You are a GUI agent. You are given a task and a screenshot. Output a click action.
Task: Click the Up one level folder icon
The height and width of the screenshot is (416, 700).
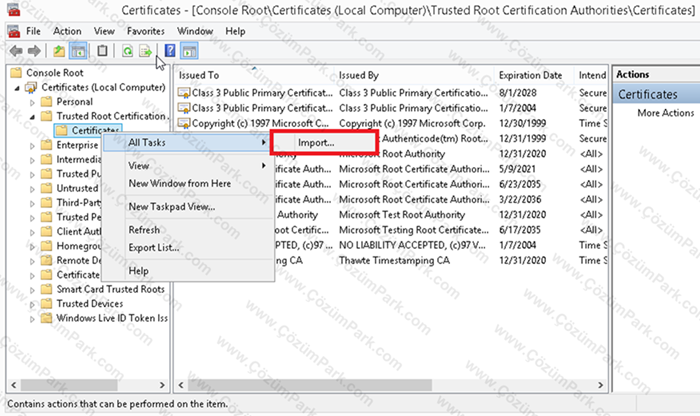pos(59,51)
